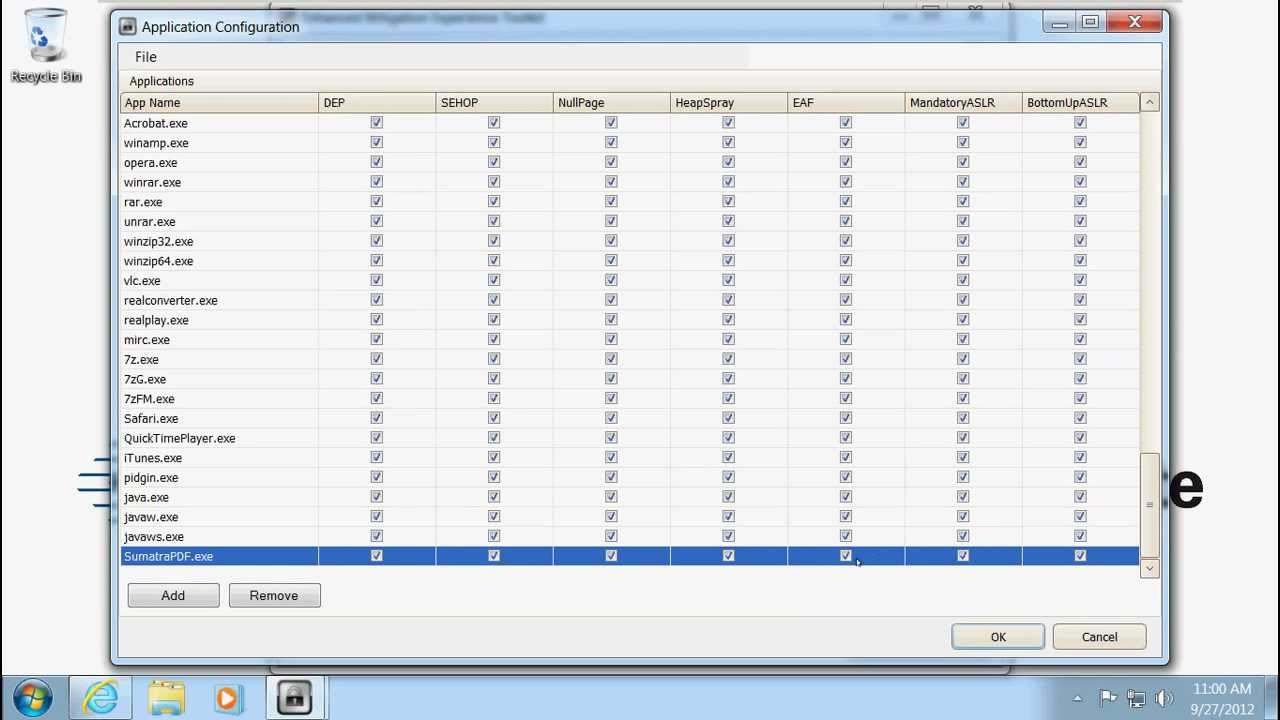Screen dimensions: 1280x720
Task: Select the javaws.exe row
Action: pyautogui.click(x=630, y=537)
